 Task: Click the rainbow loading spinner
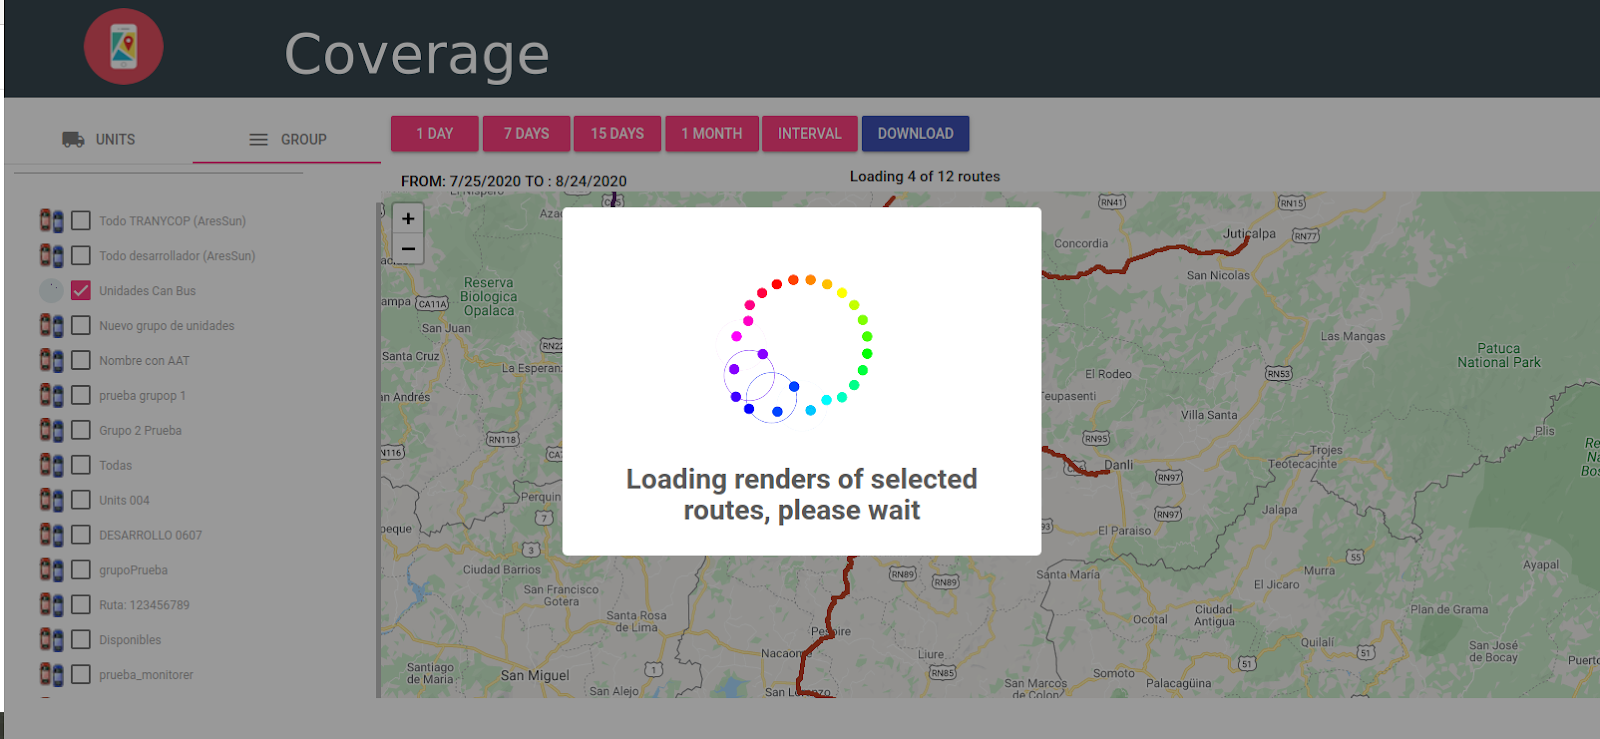[800, 348]
